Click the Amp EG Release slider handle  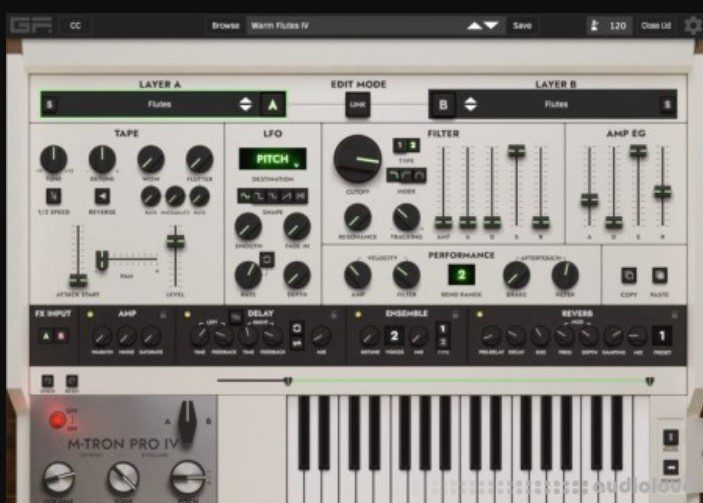pyautogui.click(x=663, y=193)
